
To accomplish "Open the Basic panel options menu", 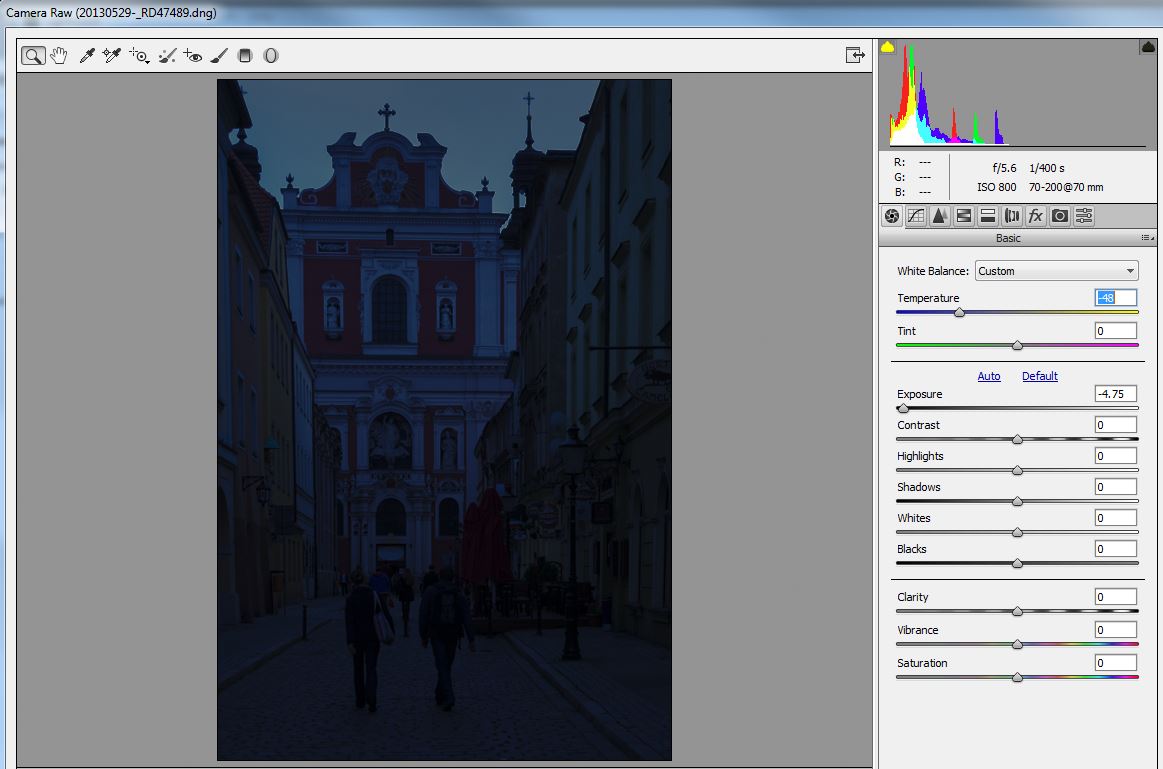I will click(1147, 238).
